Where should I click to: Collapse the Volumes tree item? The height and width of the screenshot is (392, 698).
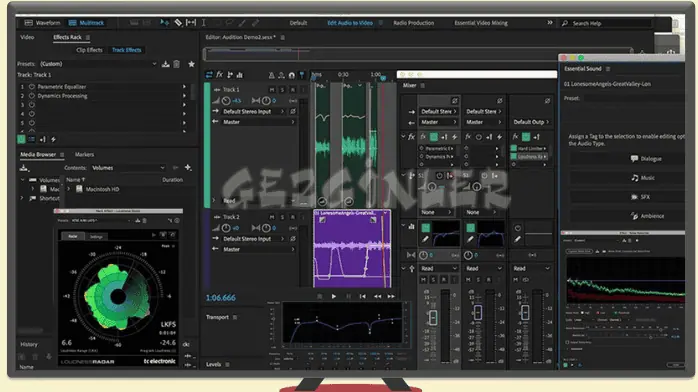22,180
